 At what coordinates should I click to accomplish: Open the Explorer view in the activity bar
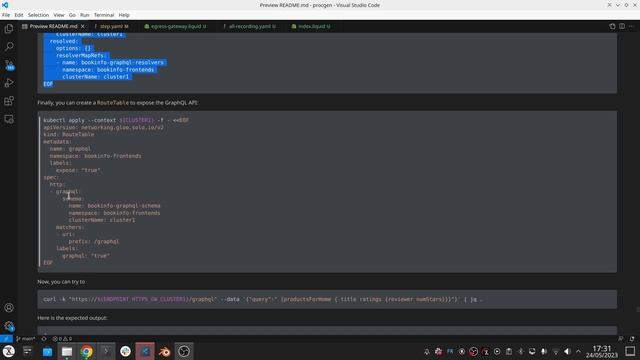(x=9, y=29)
